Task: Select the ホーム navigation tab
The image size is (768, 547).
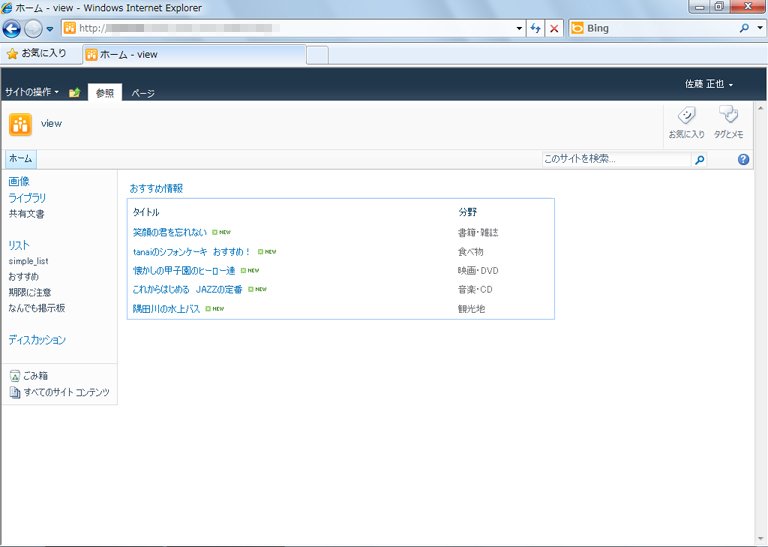Action: point(21,159)
